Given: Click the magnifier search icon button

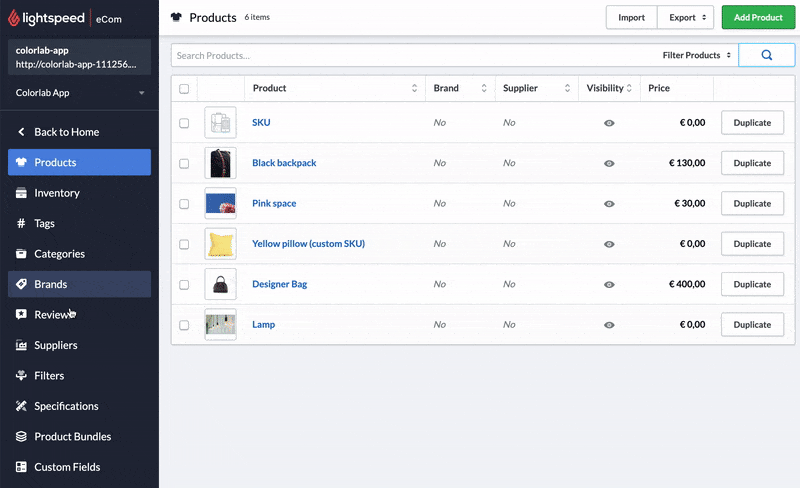Looking at the screenshot, I should click(x=766, y=55).
